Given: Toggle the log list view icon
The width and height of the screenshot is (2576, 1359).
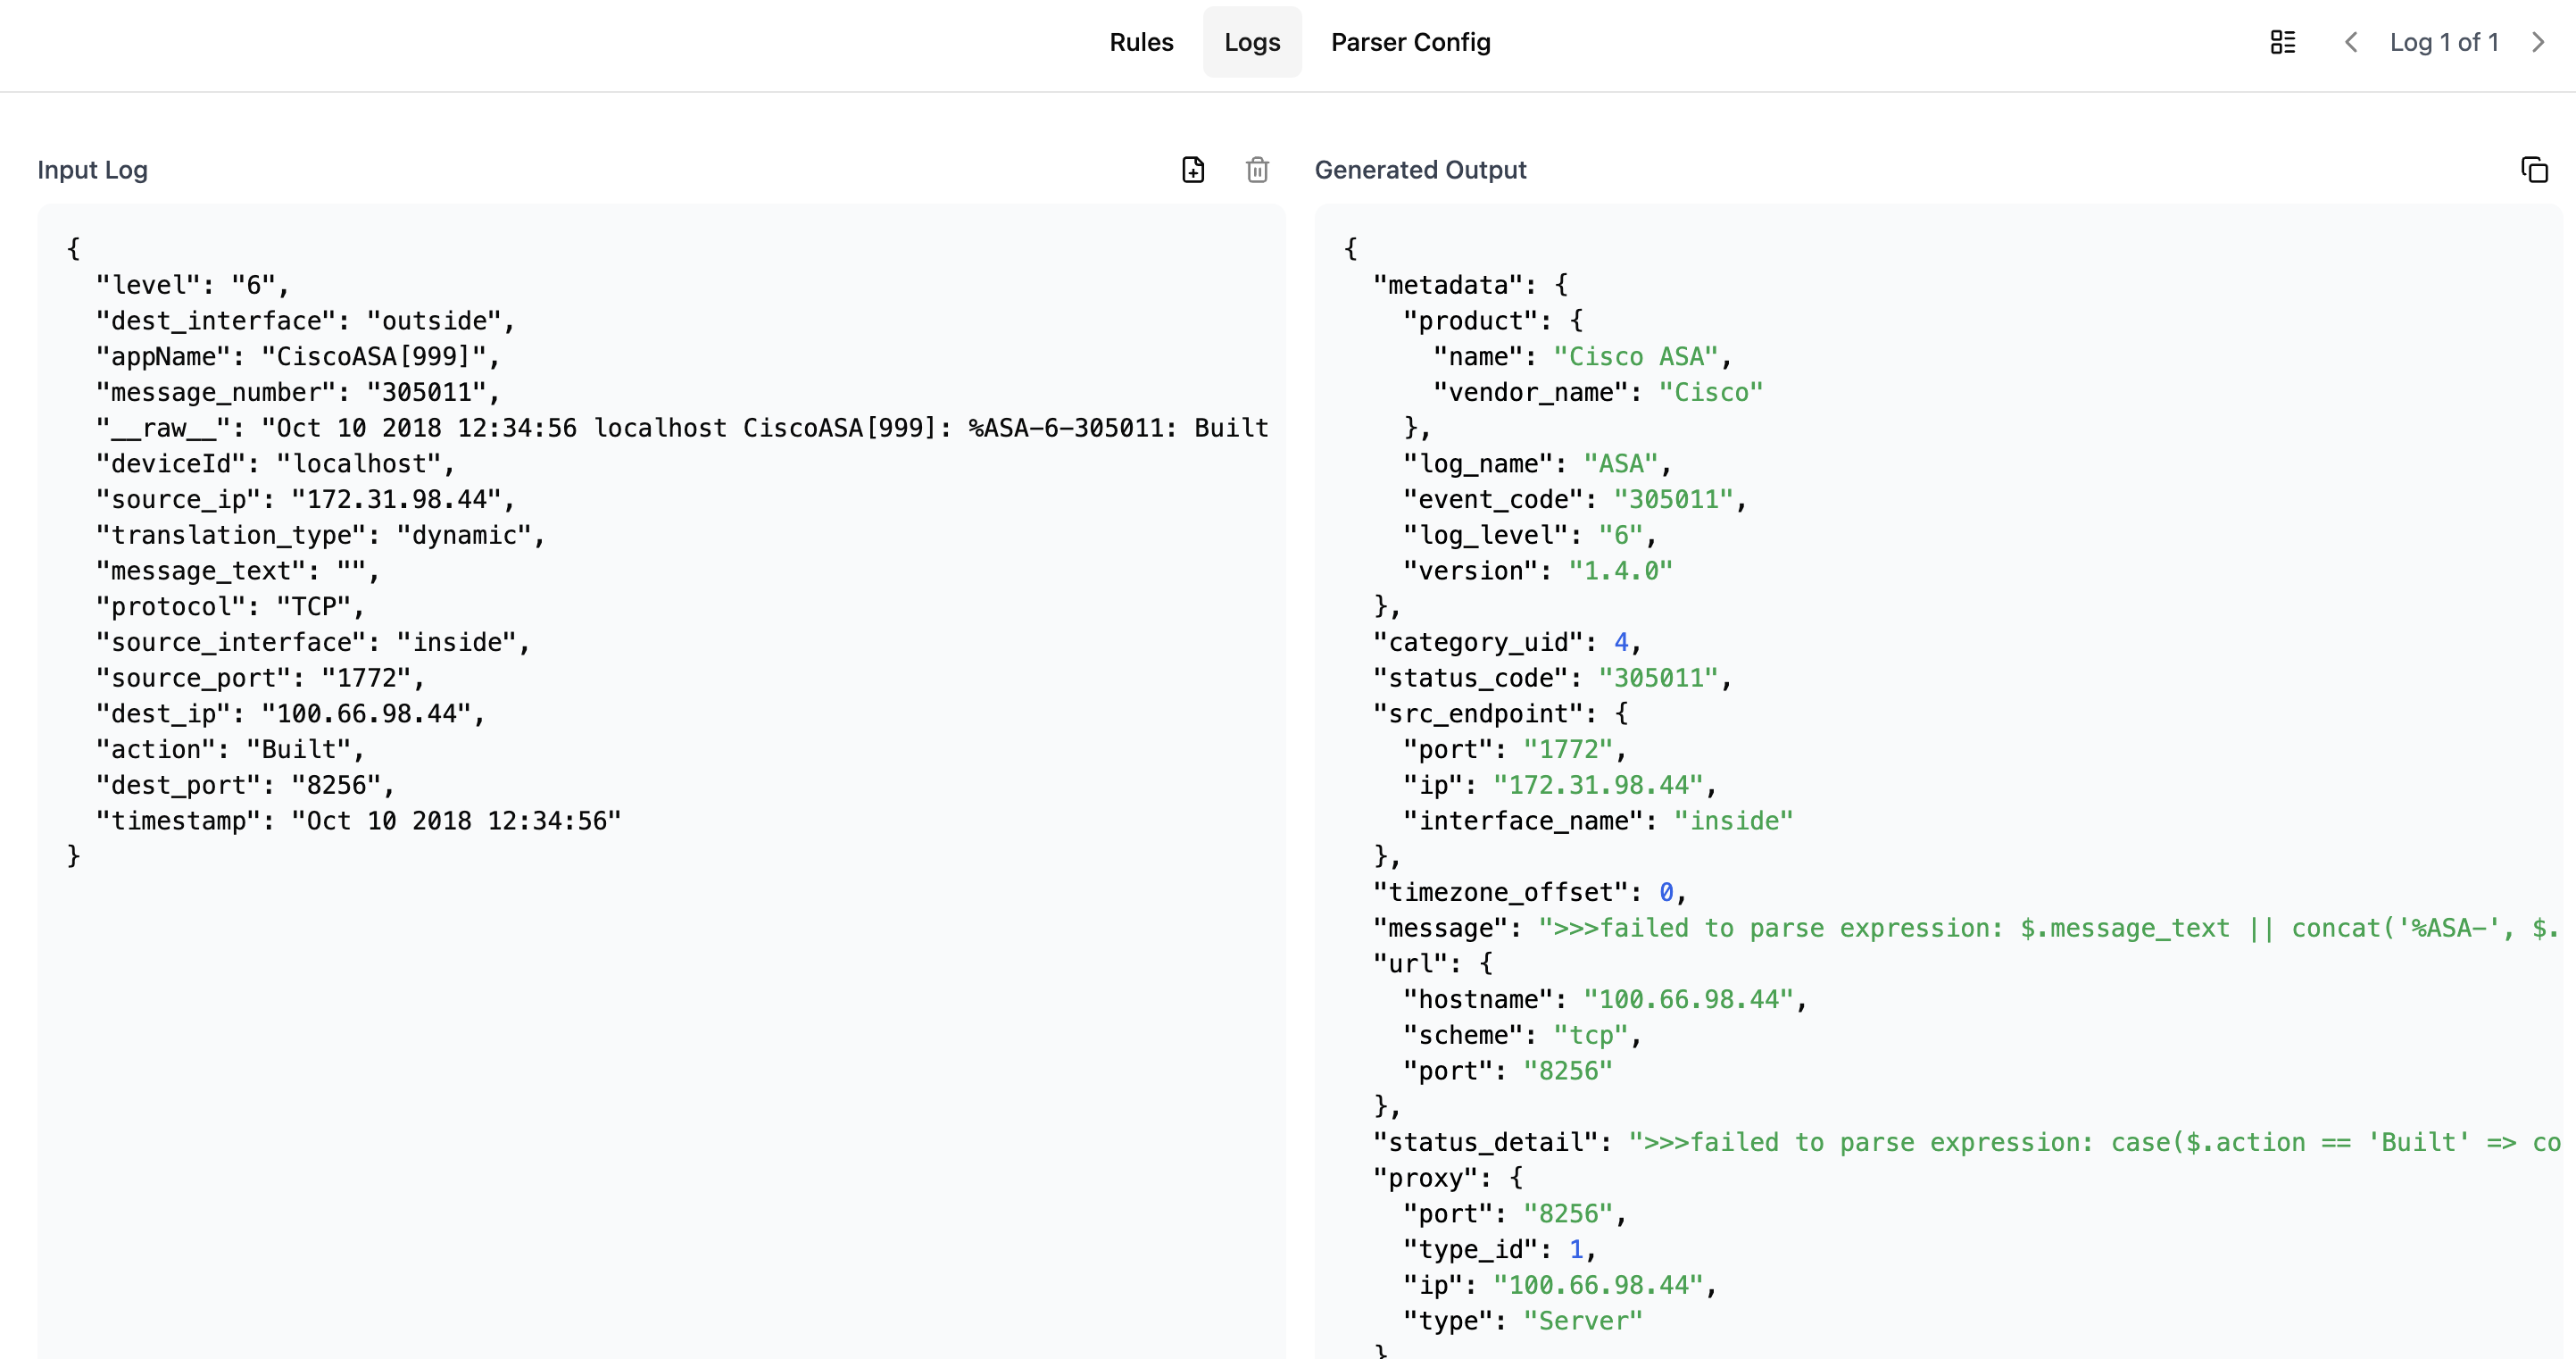Looking at the screenshot, I should pos(2283,42).
